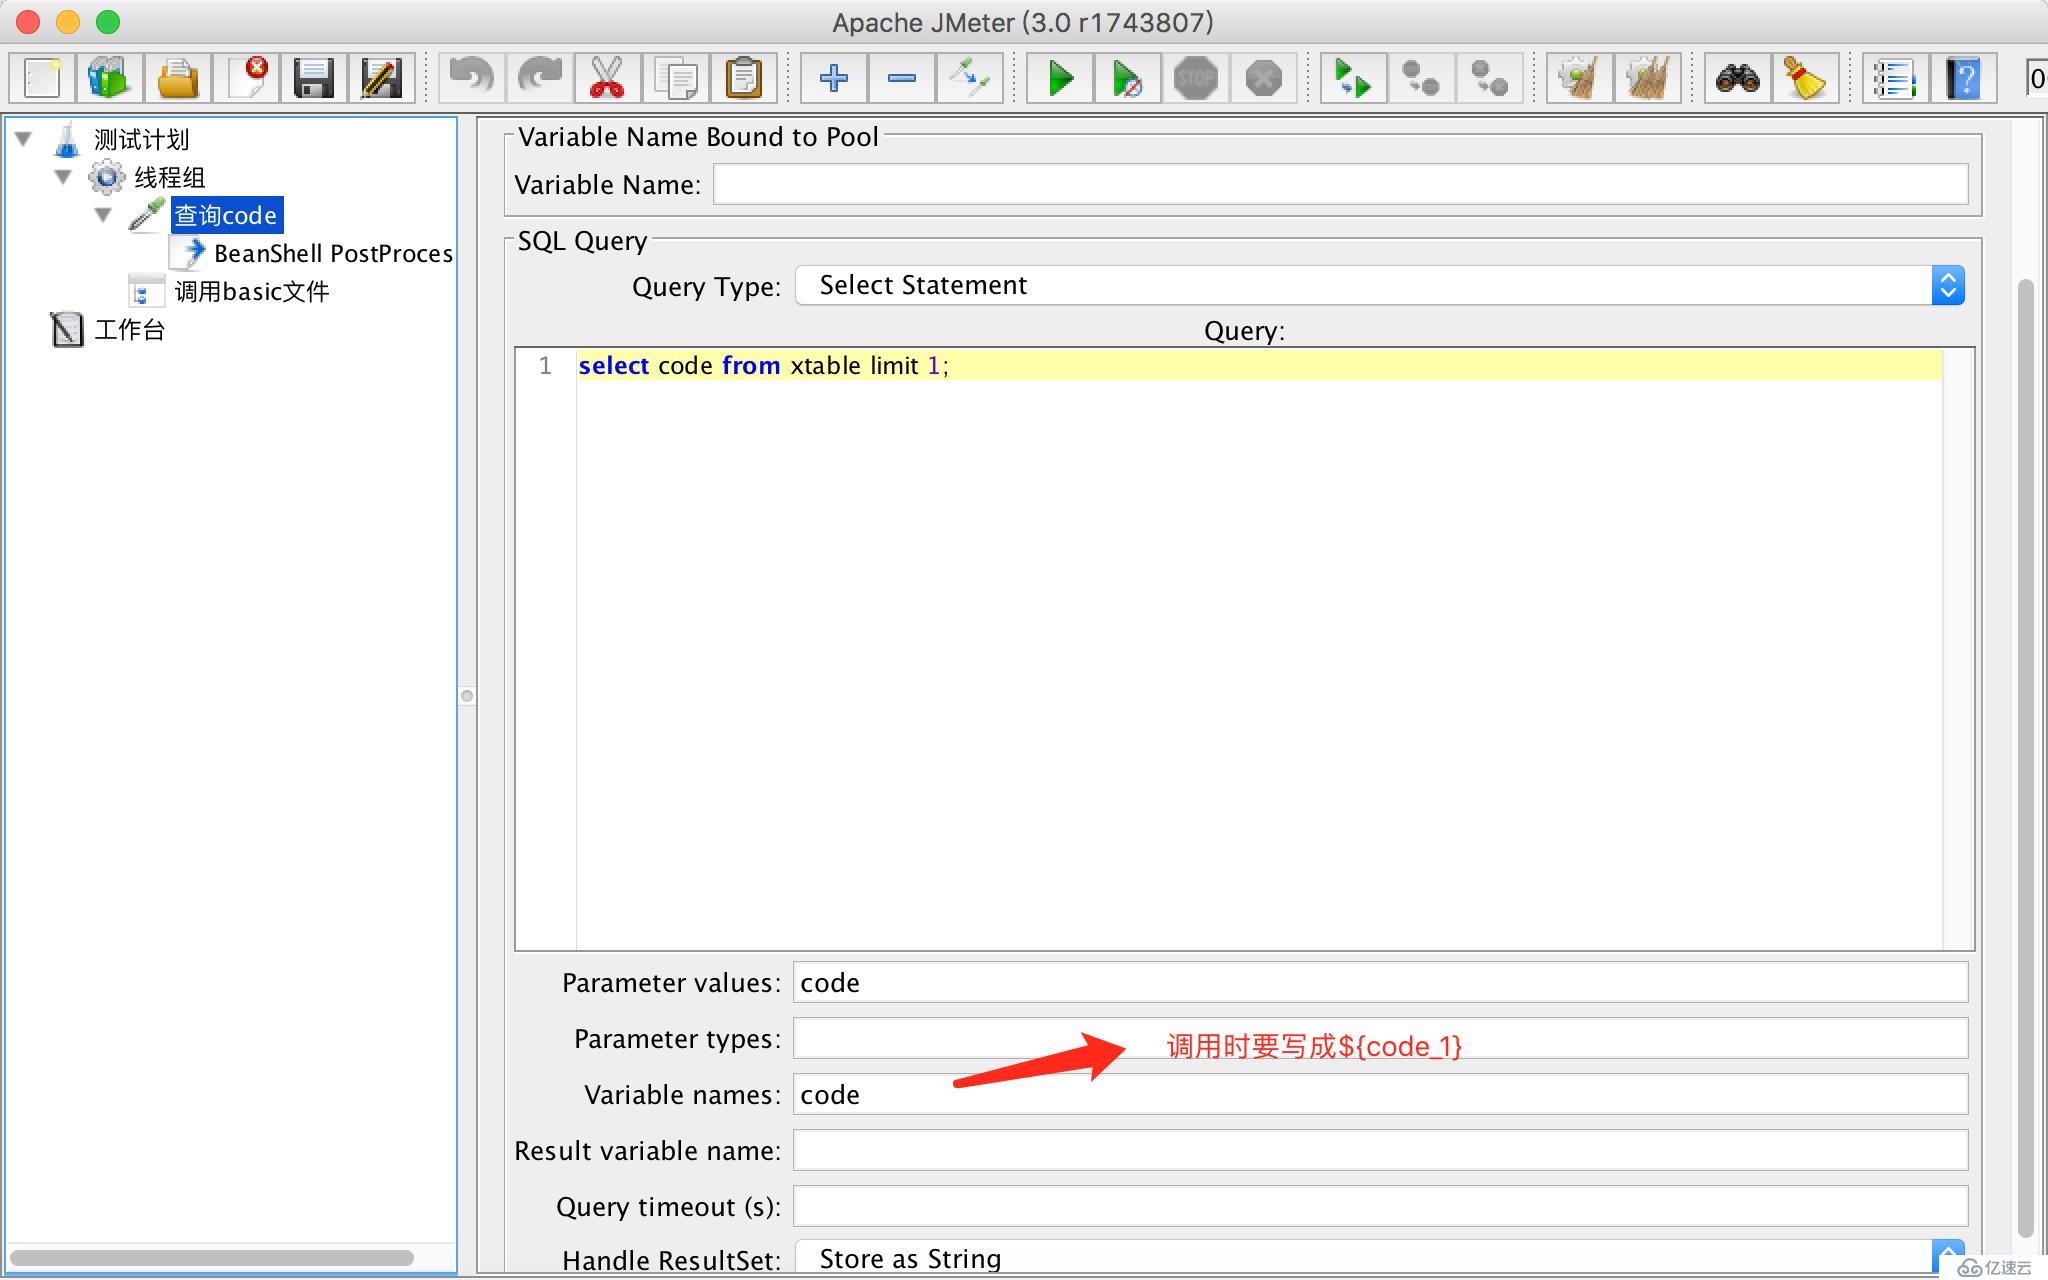Viewport: 2048px width, 1280px height.
Task: Save the test plan floppy icon
Action: 314,78
